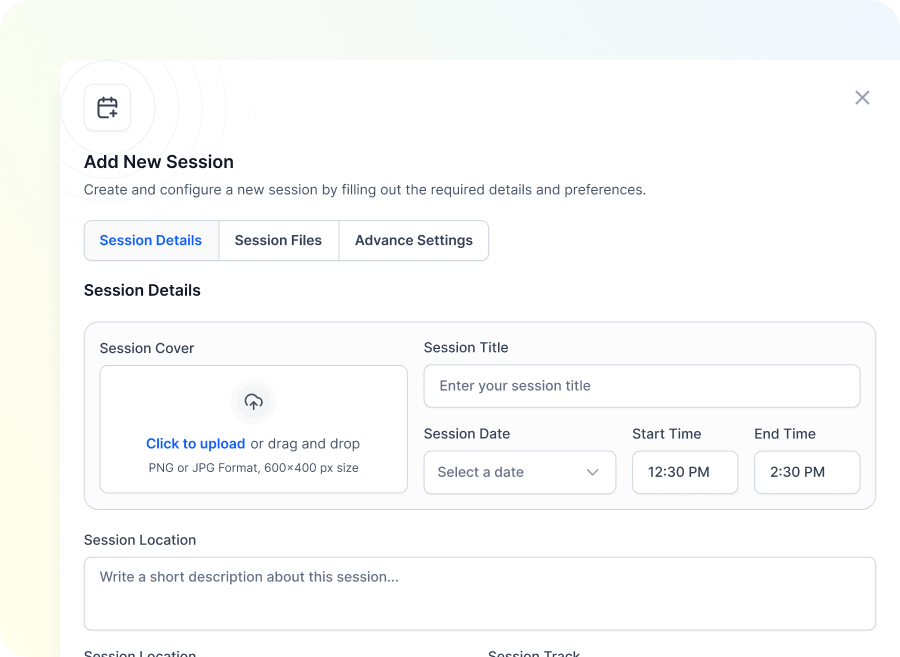This screenshot has height=657, width=900.
Task: Click the chevron arrow in the date selector
Action: [x=592, y=472]
